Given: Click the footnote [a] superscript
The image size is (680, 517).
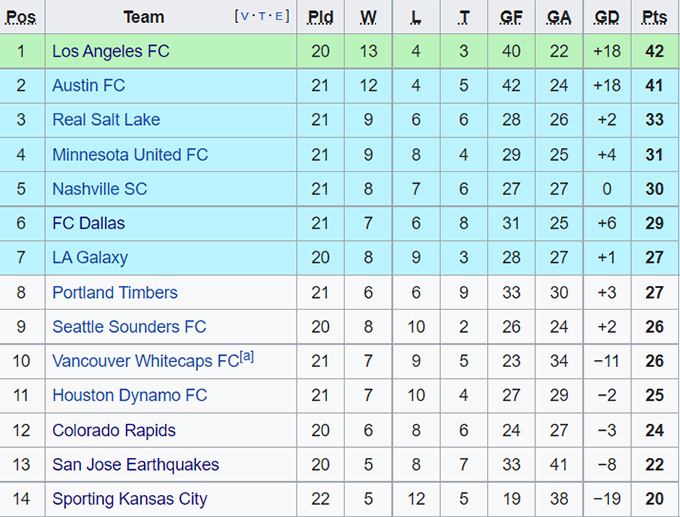Looking at the screenshot, I should (x=247, y=357).
